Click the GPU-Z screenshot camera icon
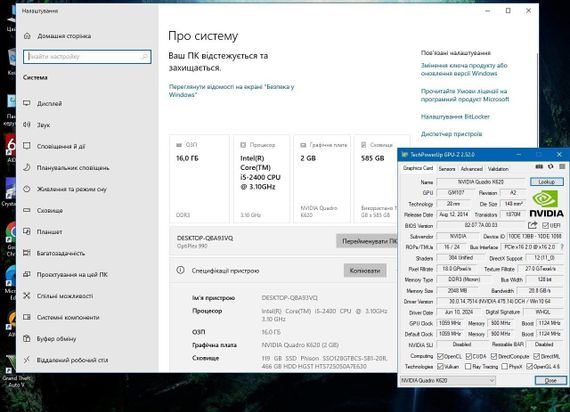Image resolution: width=570 pixels, height=412 pixels. (x=539, y=167)
